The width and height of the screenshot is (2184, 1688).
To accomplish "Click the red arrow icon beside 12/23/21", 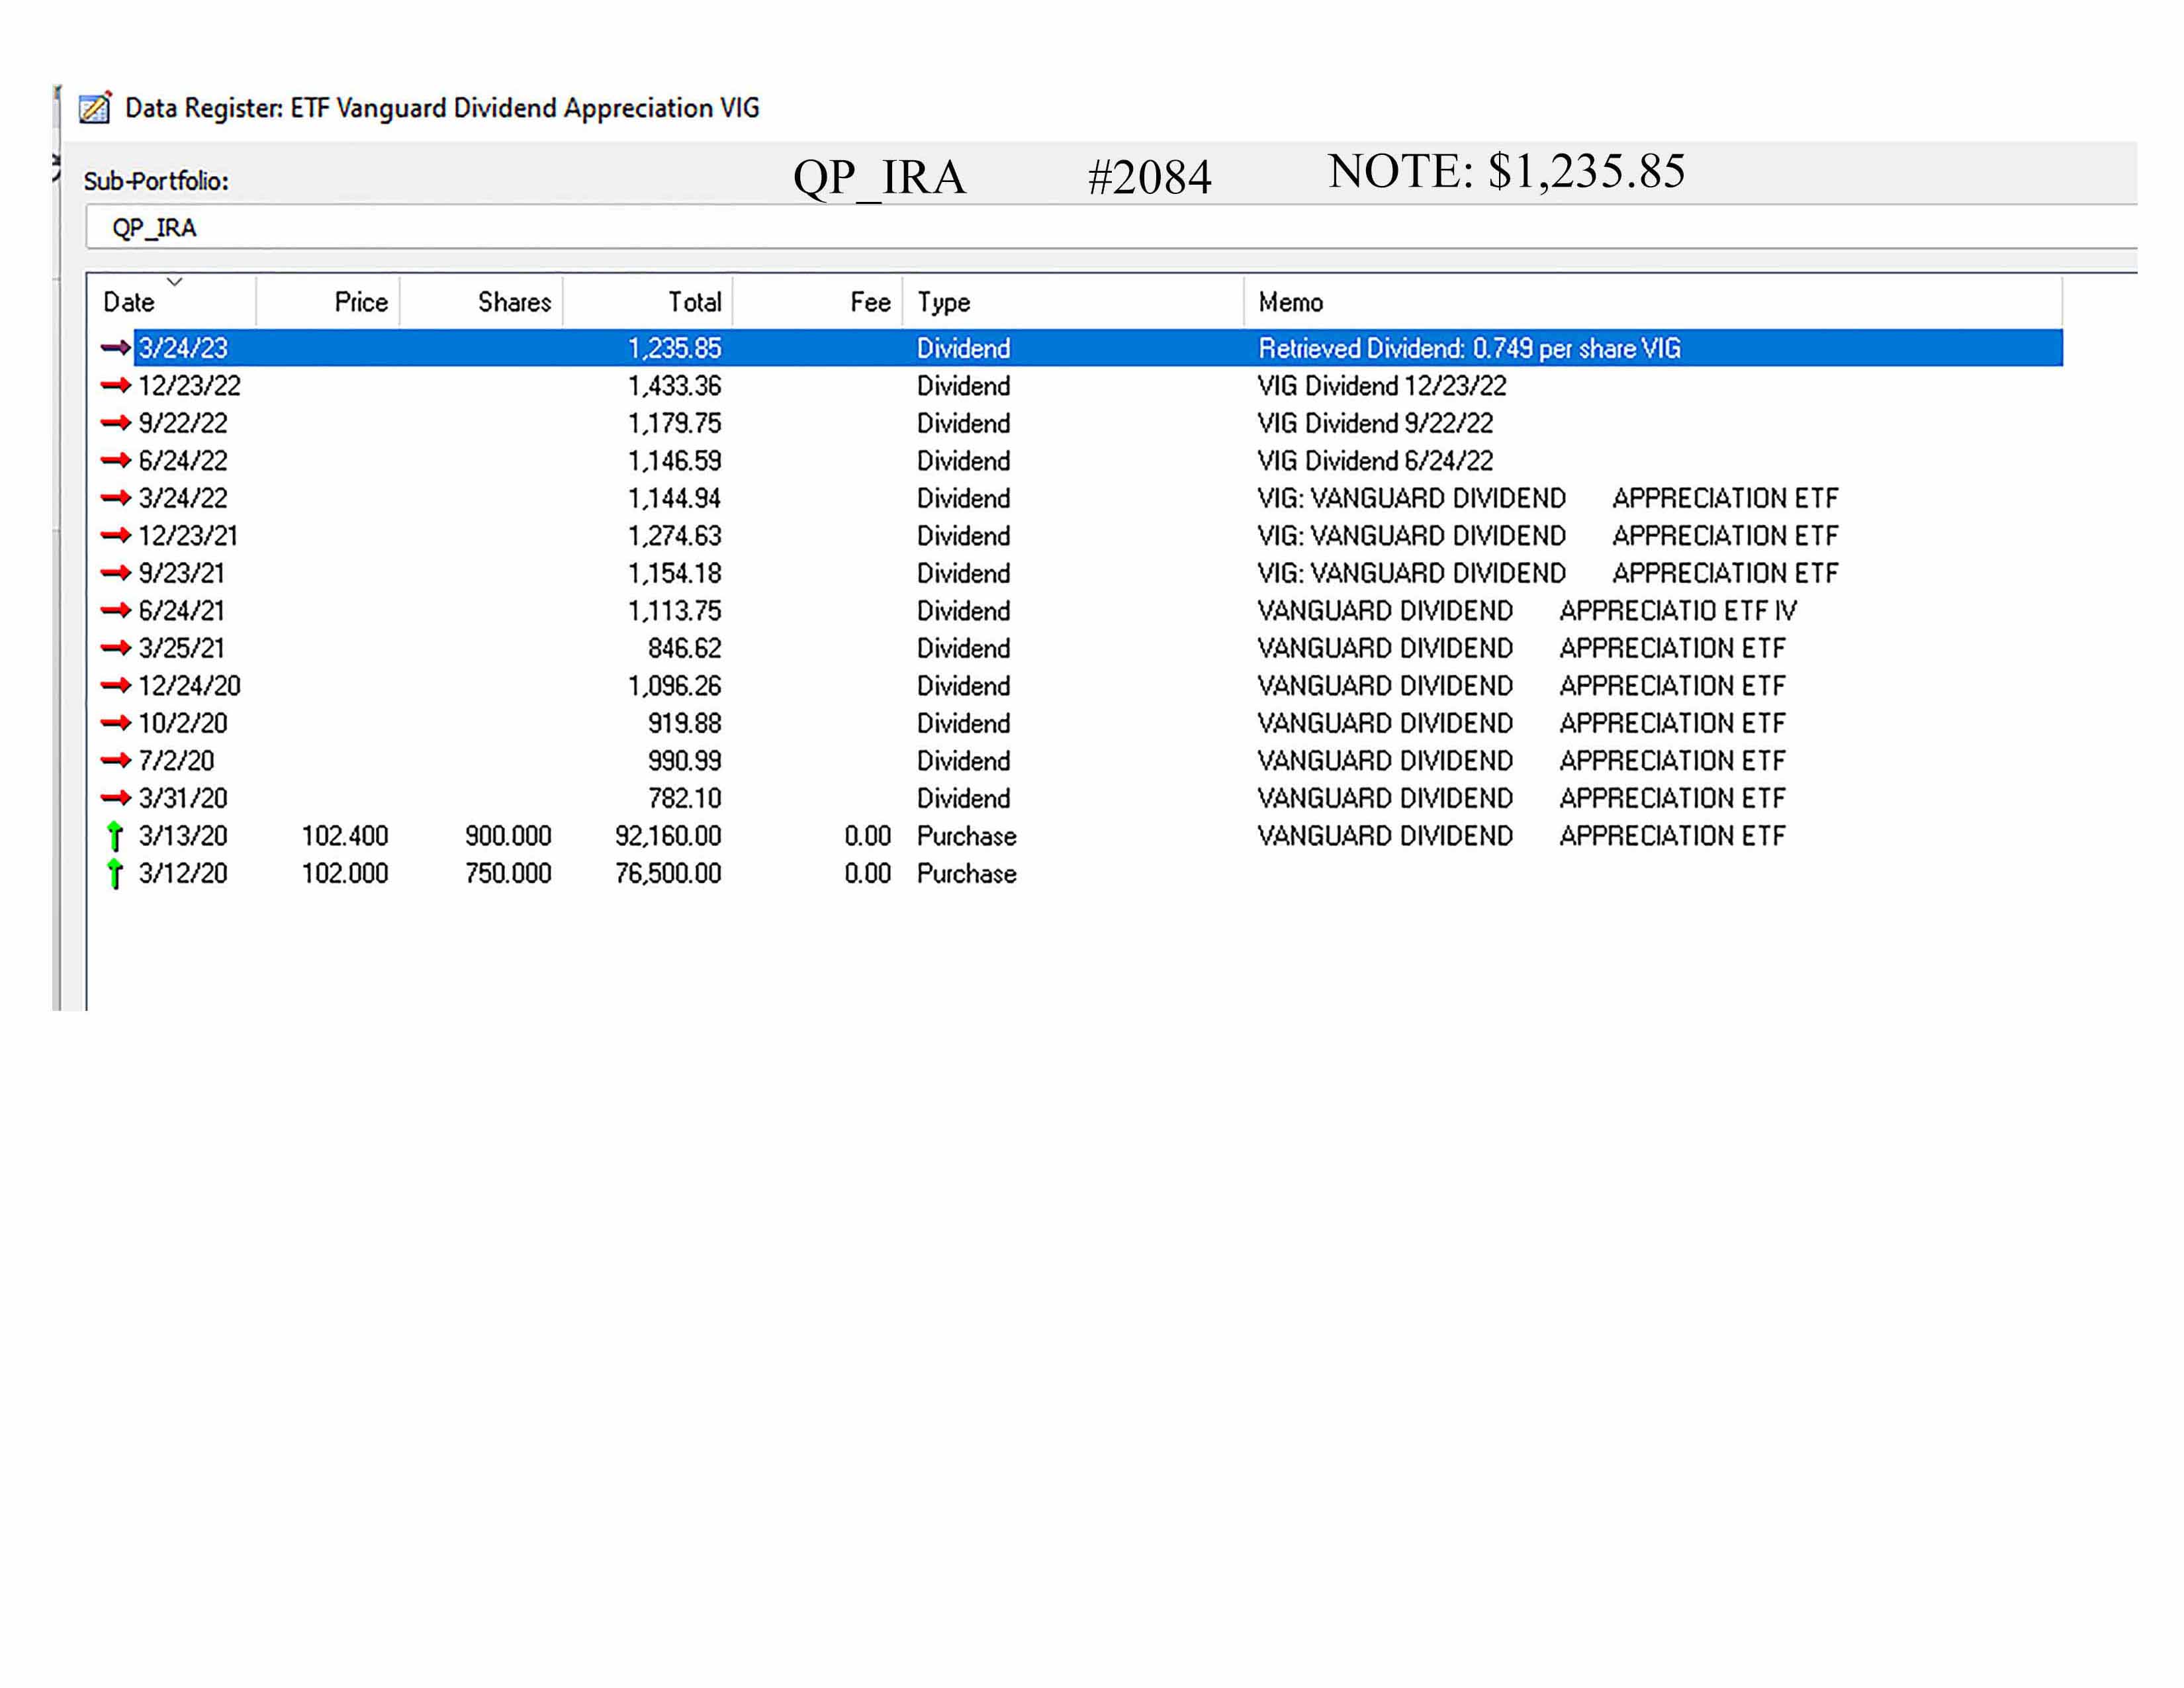I will click(x=116, y=535).
